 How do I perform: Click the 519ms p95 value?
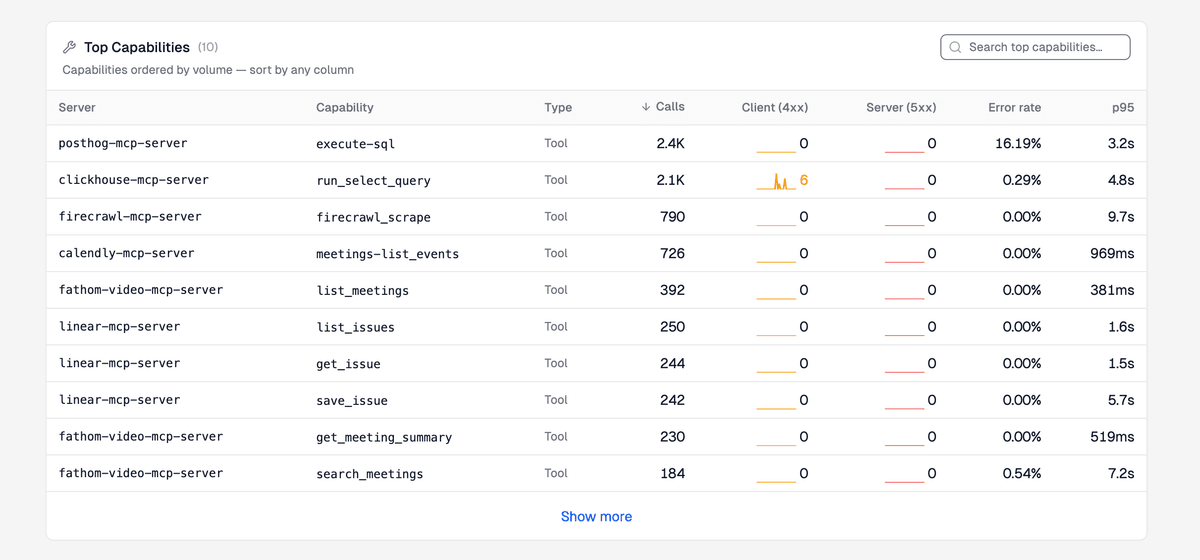pyautogui.click(x=1112, y=436)
